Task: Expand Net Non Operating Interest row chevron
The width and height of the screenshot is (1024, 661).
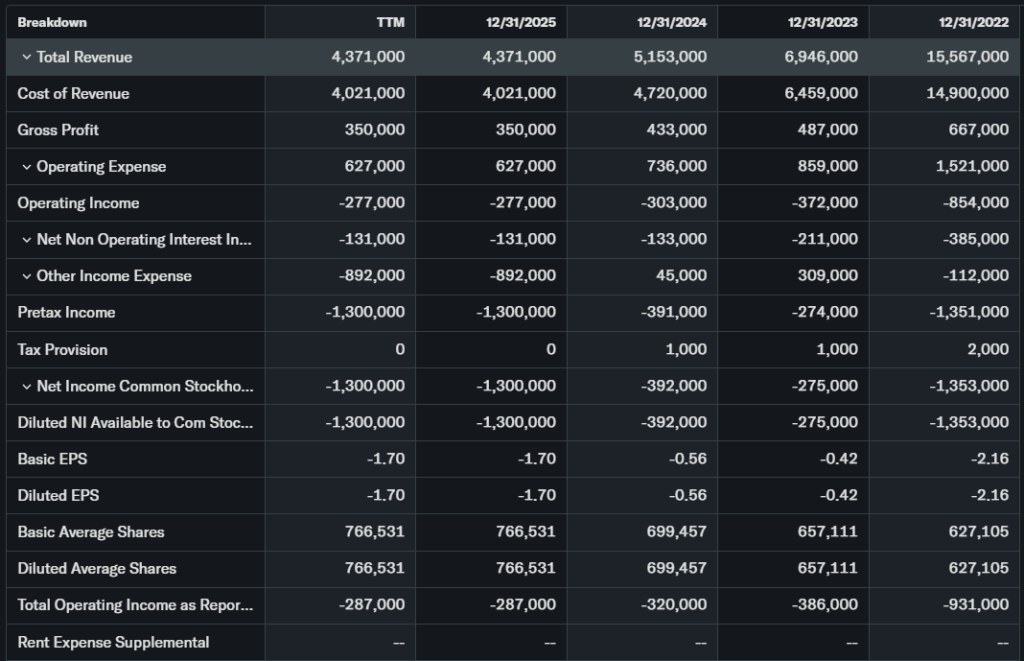Action: pyautogui.click(x=26, y=240)
